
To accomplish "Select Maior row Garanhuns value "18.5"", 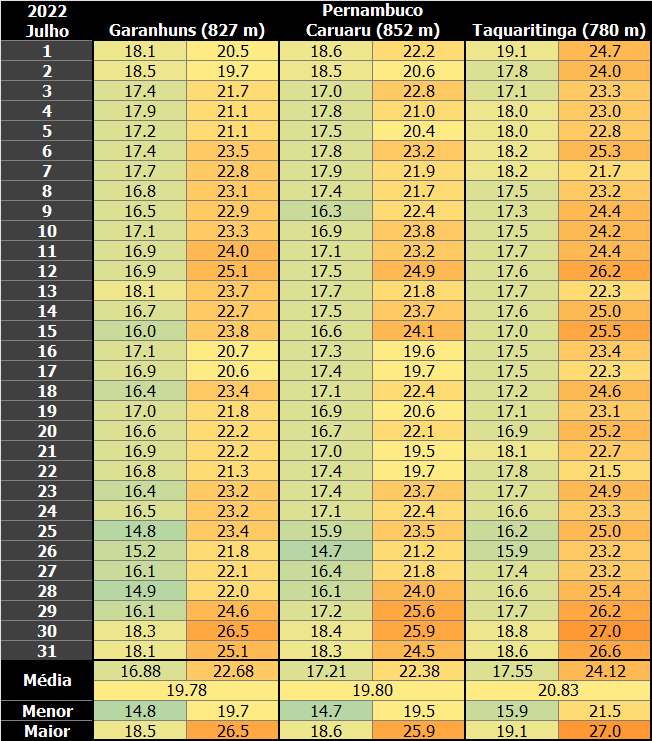I will pyautogui.click(x=140, y=731).
